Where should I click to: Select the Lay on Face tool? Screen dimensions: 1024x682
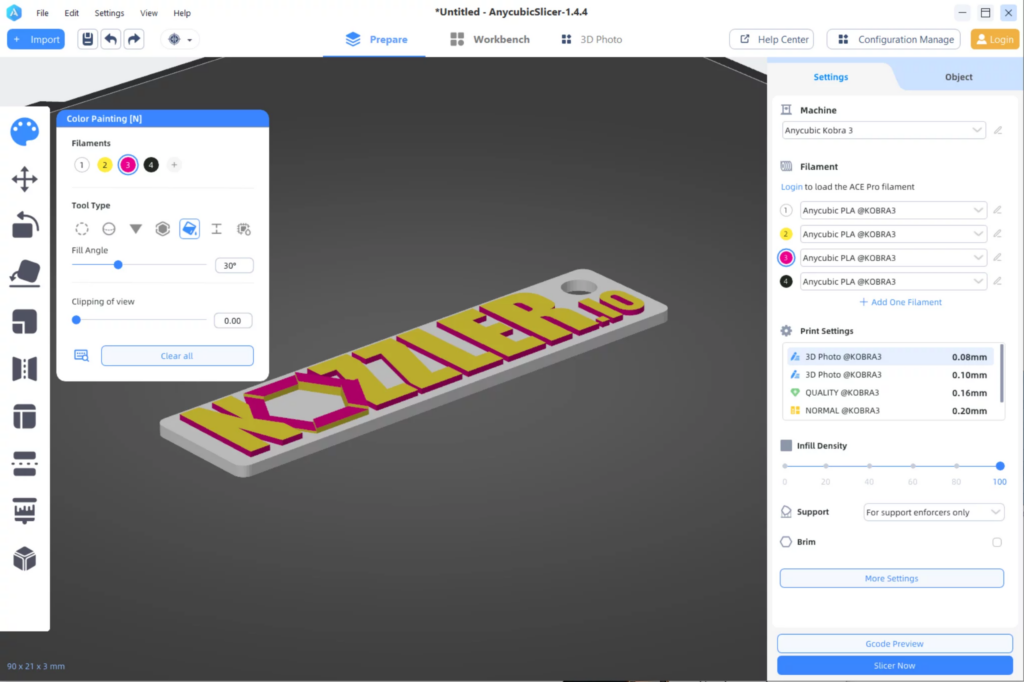(x=25, y=273)
